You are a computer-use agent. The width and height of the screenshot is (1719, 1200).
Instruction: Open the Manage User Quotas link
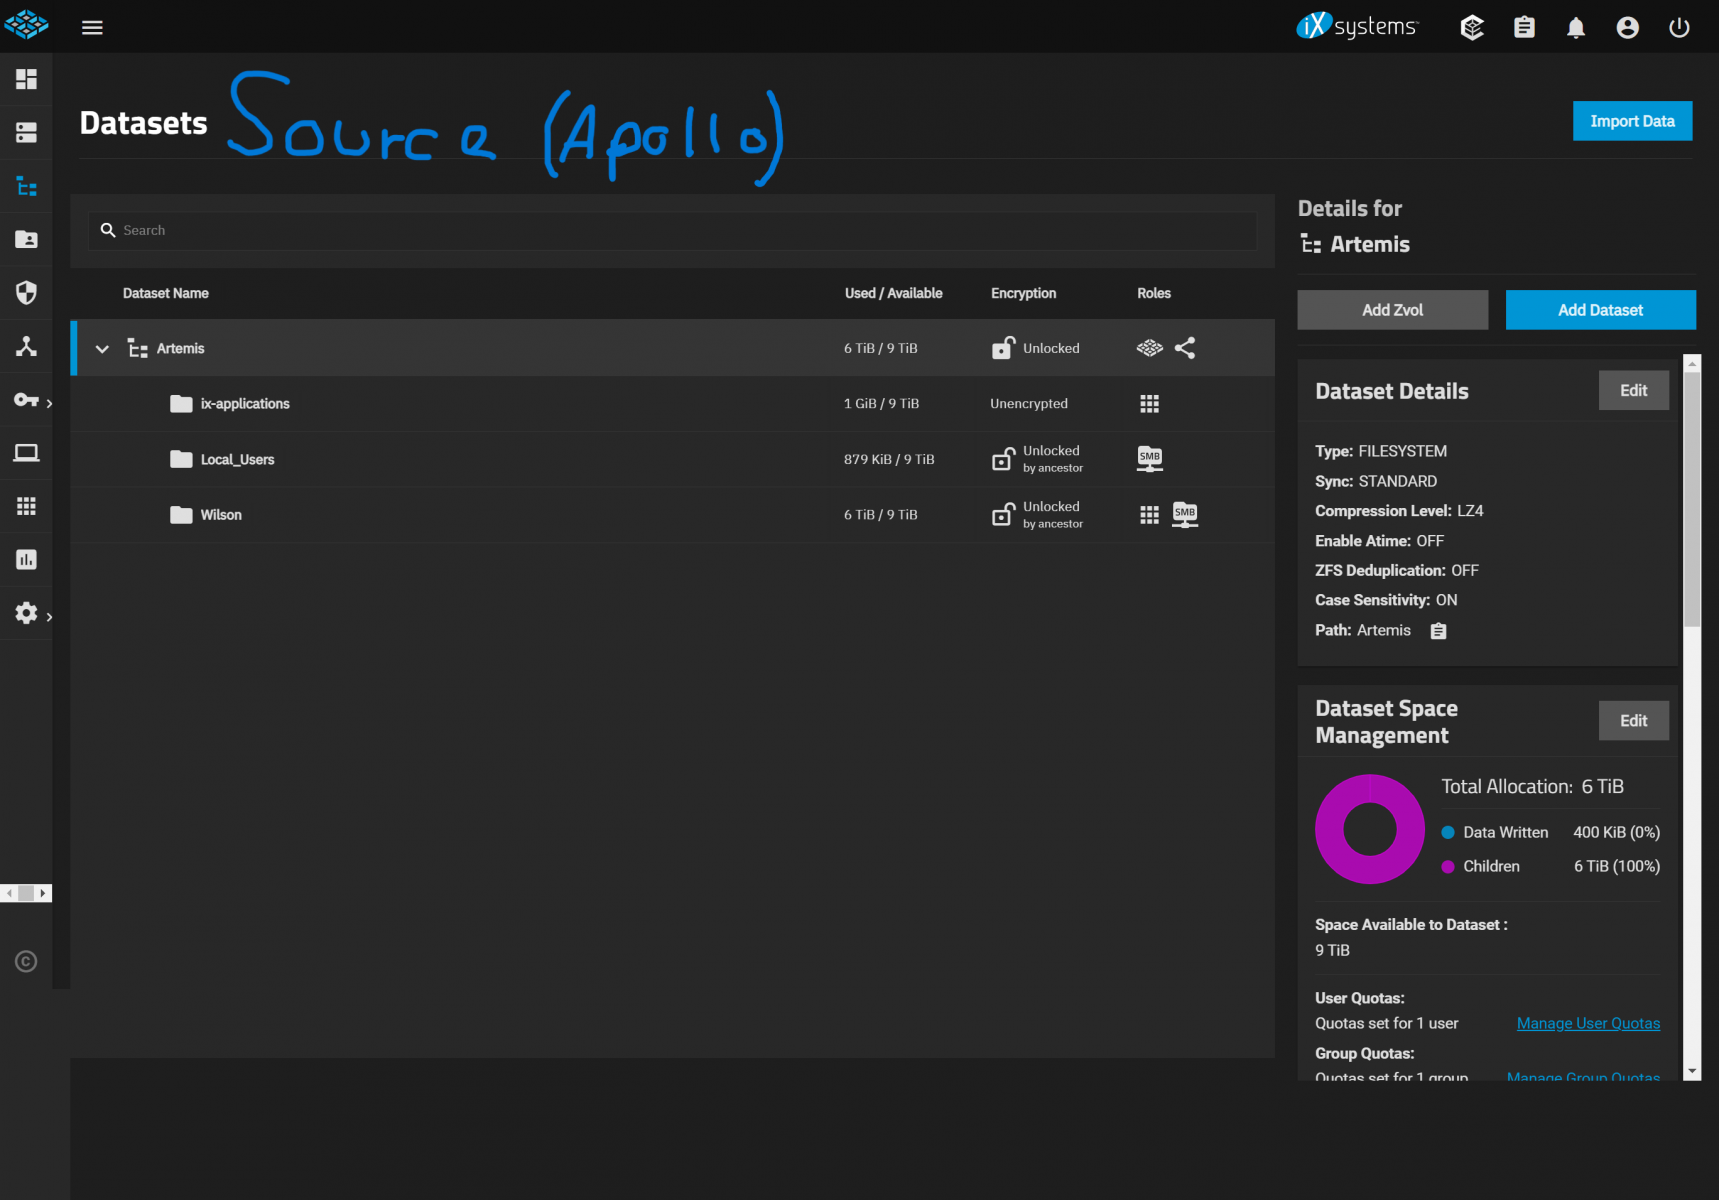pos(1588,1023)
